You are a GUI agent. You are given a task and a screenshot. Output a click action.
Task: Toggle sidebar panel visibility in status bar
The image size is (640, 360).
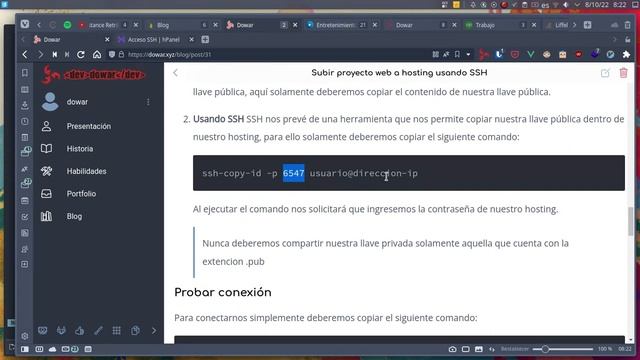[25, 349]
